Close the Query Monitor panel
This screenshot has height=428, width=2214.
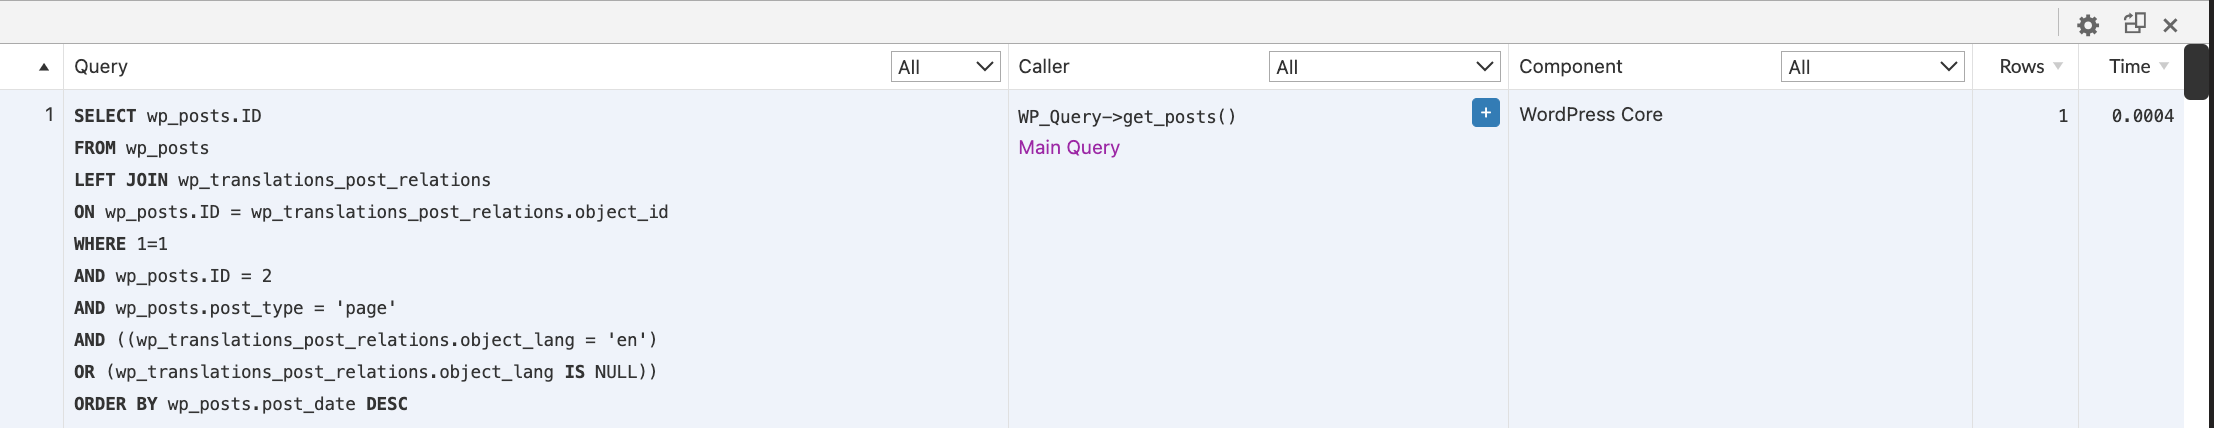pos(2170,25)
